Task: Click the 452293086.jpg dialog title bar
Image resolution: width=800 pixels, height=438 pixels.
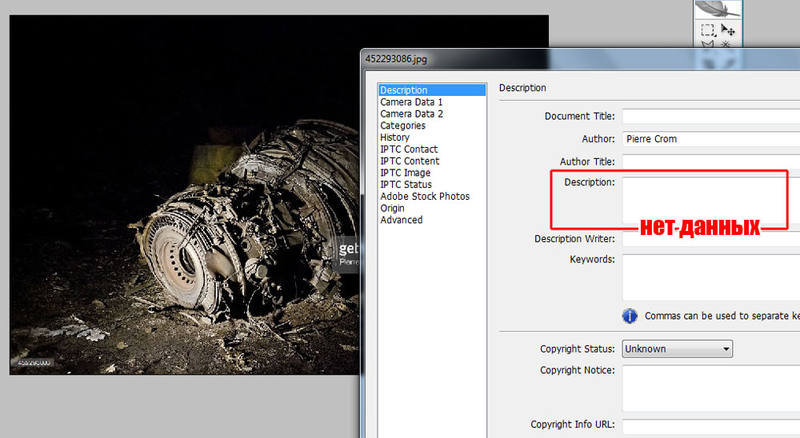Action: click(x=580, y=59)
